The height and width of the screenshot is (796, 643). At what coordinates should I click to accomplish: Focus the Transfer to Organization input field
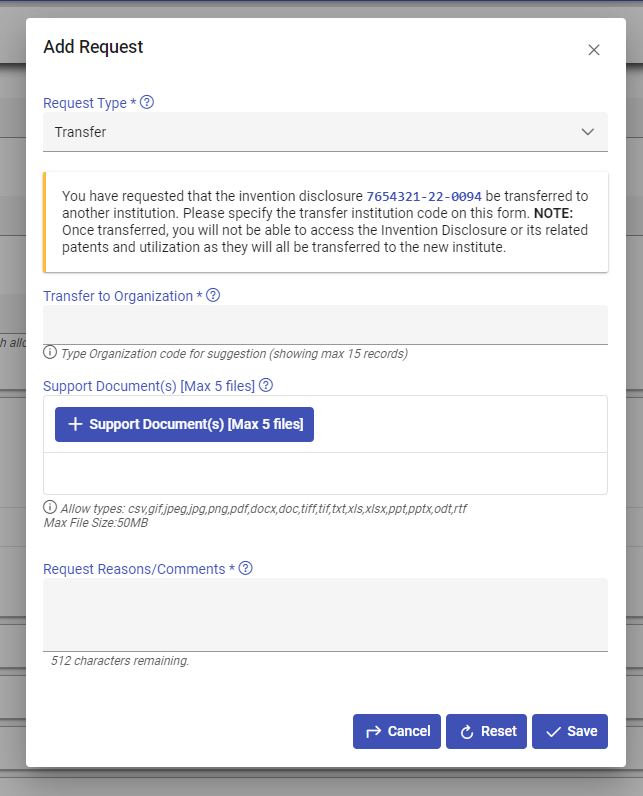(x=325, y=325)
